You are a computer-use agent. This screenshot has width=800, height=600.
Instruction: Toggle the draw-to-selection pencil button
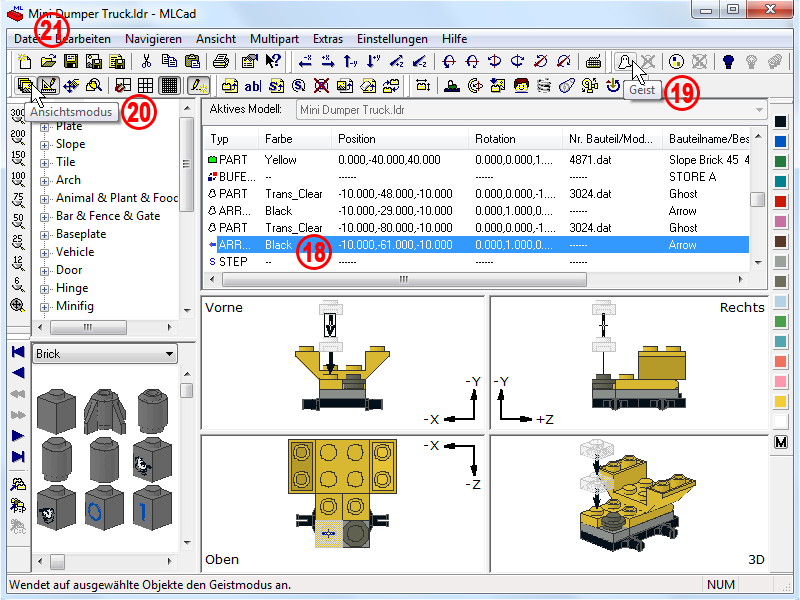coord(197,86)
